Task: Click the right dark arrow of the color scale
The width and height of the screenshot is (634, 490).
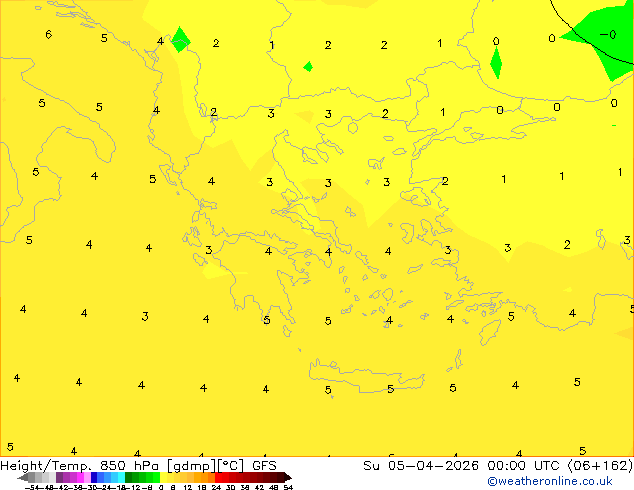Action: tap(288, 477)
